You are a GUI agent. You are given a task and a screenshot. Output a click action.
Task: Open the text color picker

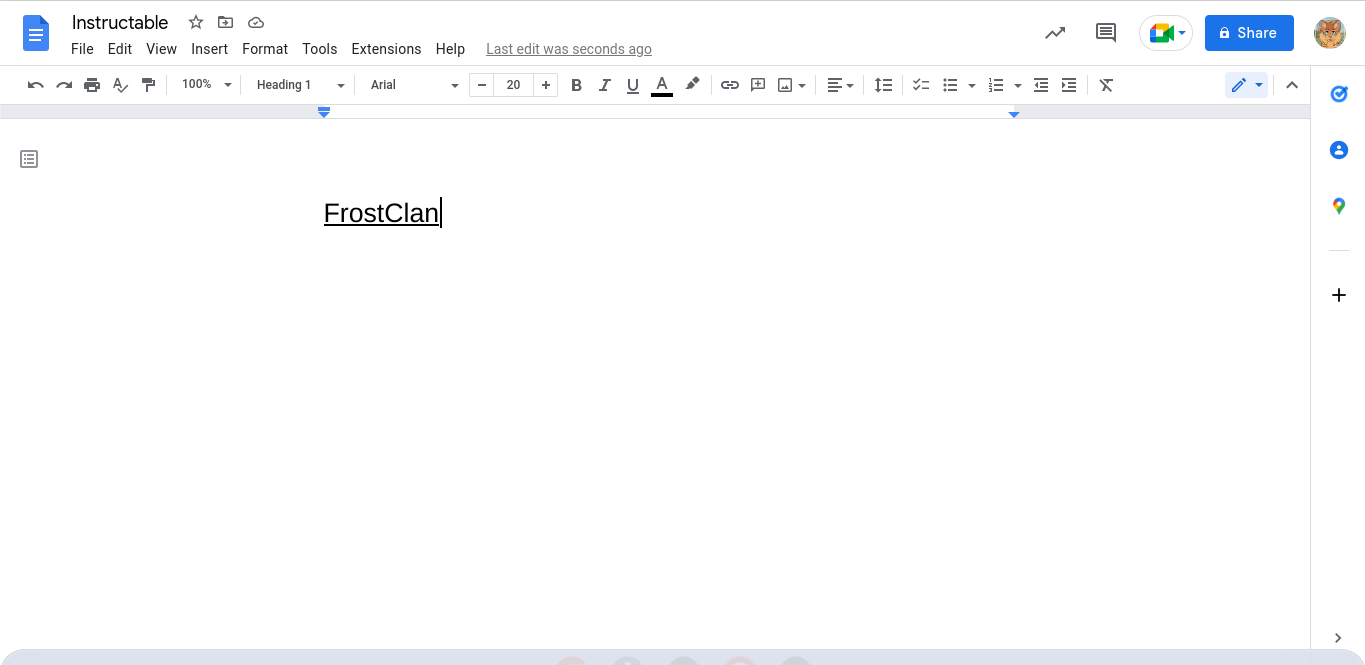point(661,85)
